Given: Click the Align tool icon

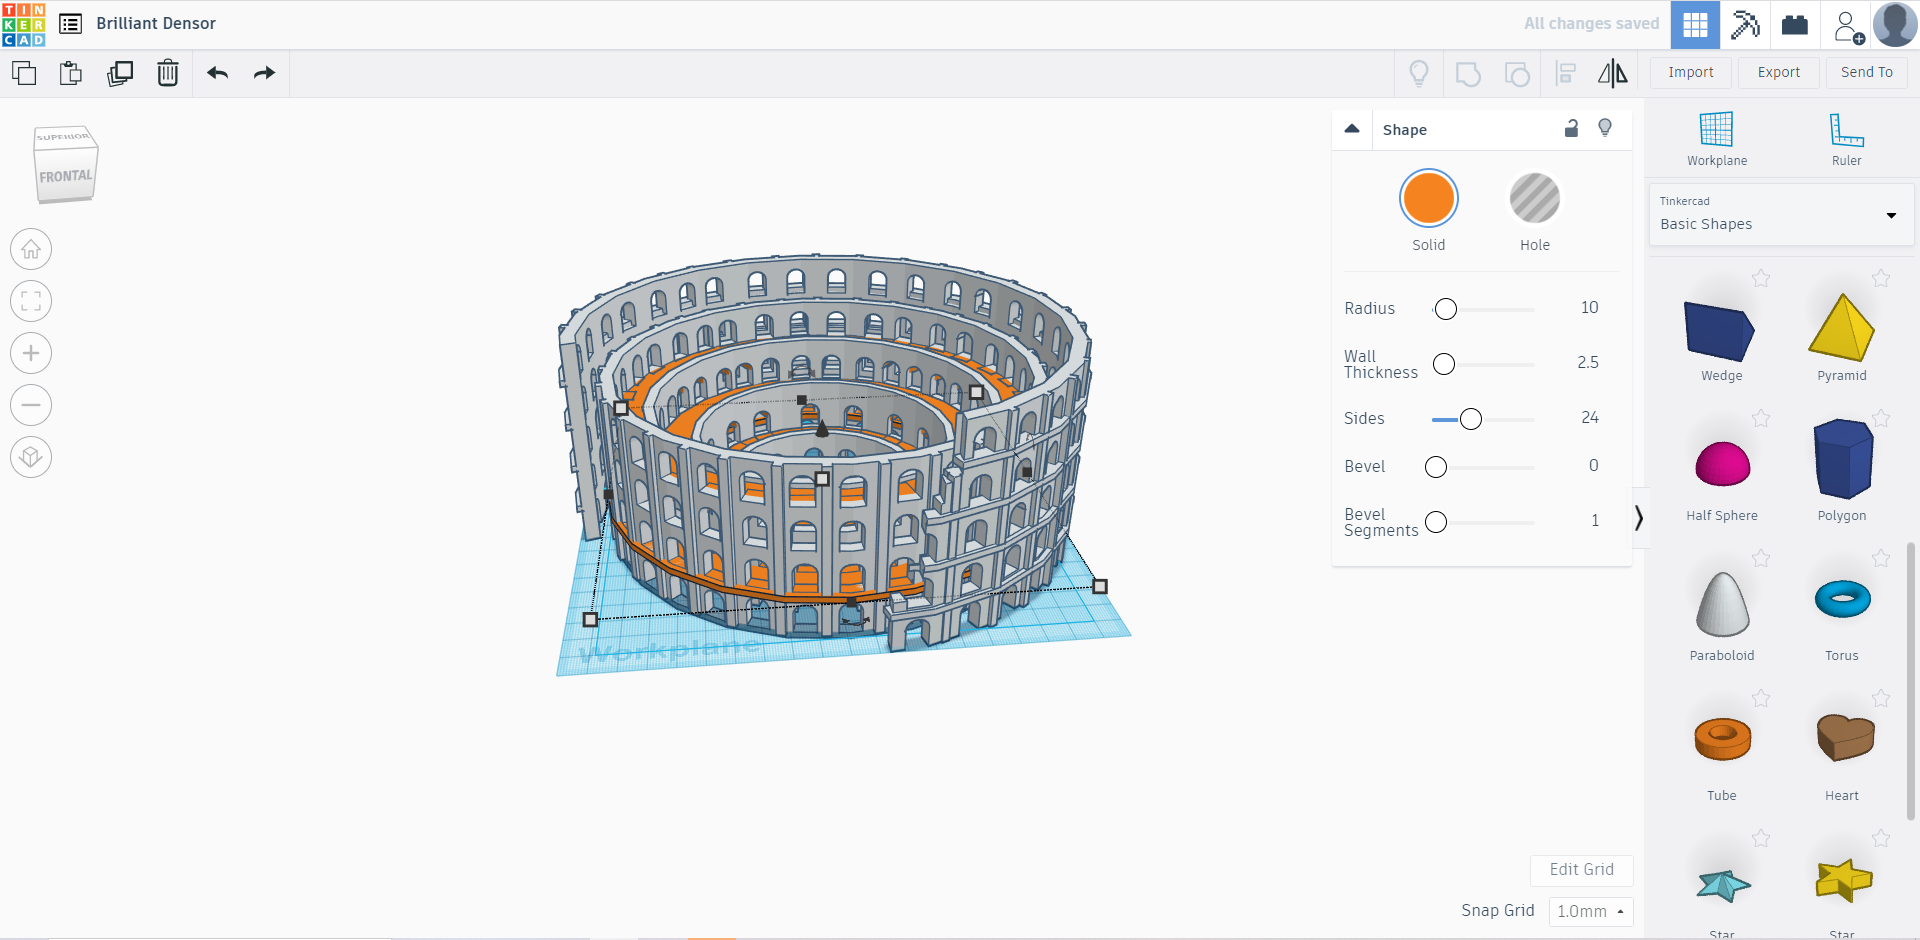Looking at the screenshot, I should 1566,73.
